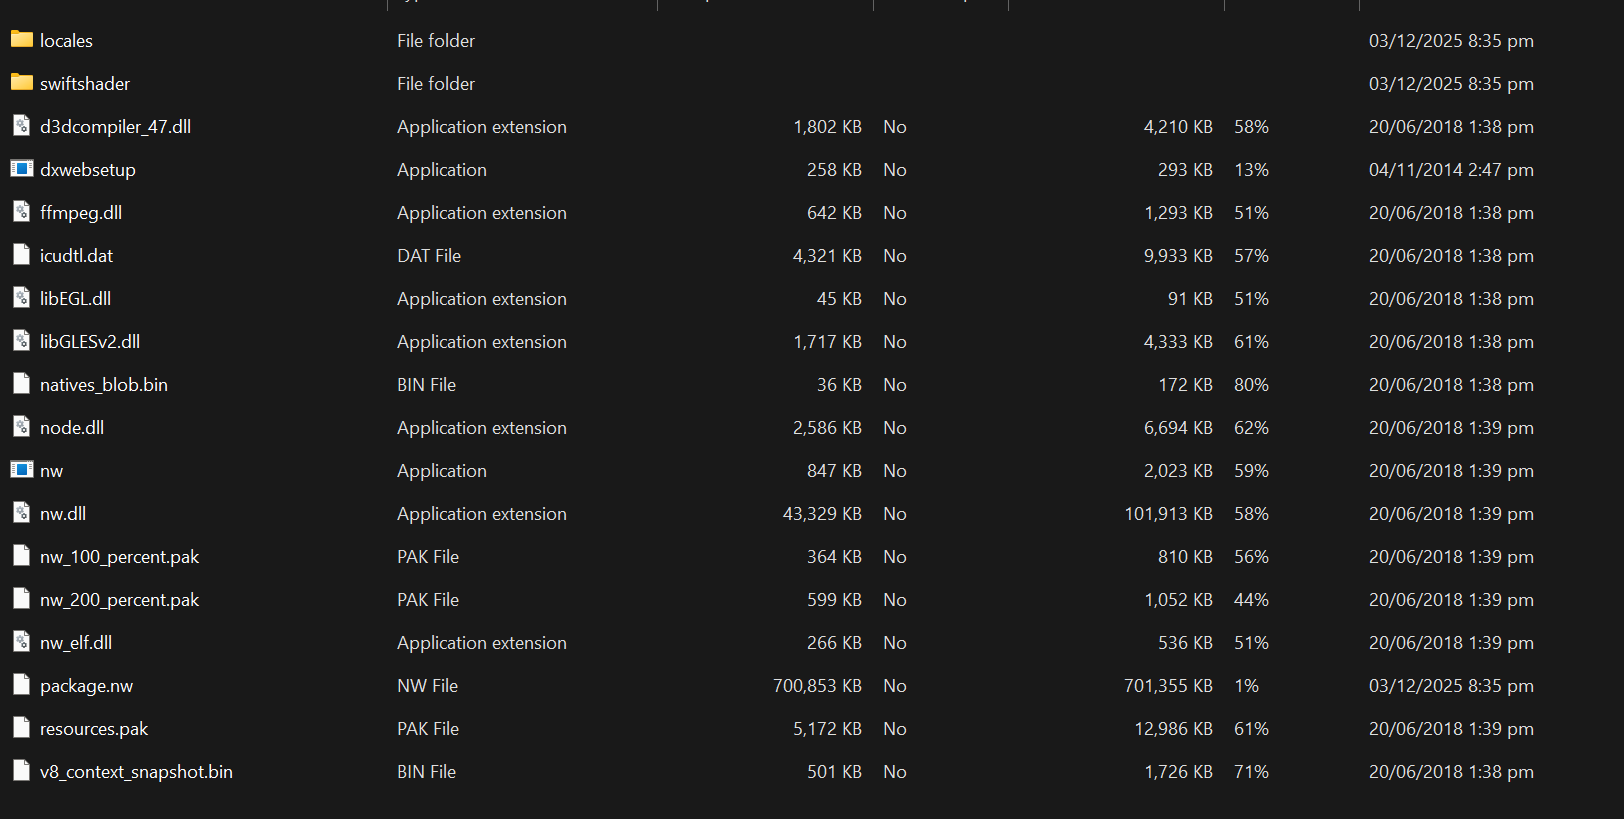
Task: Click the node.dll file icon
Action: point(22,427)
